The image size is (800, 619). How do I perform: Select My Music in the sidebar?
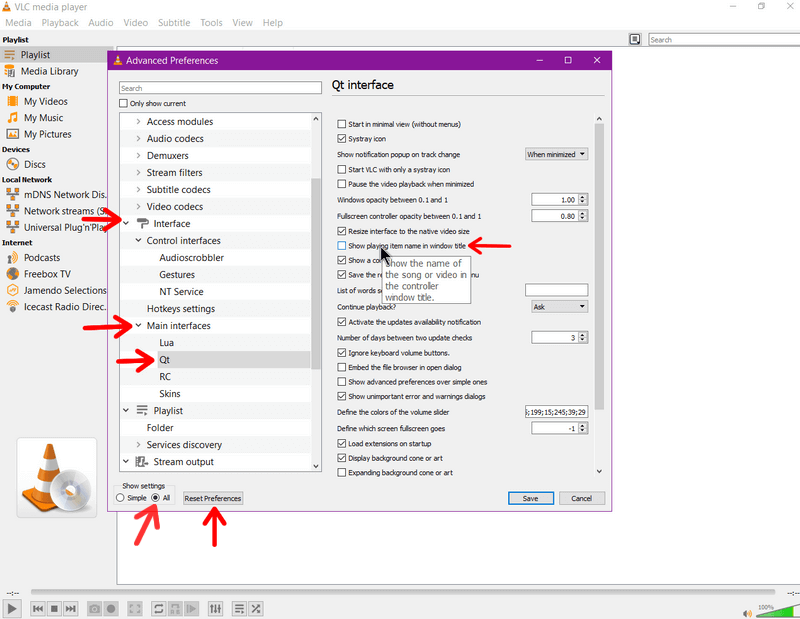click(x=43, y=118)
